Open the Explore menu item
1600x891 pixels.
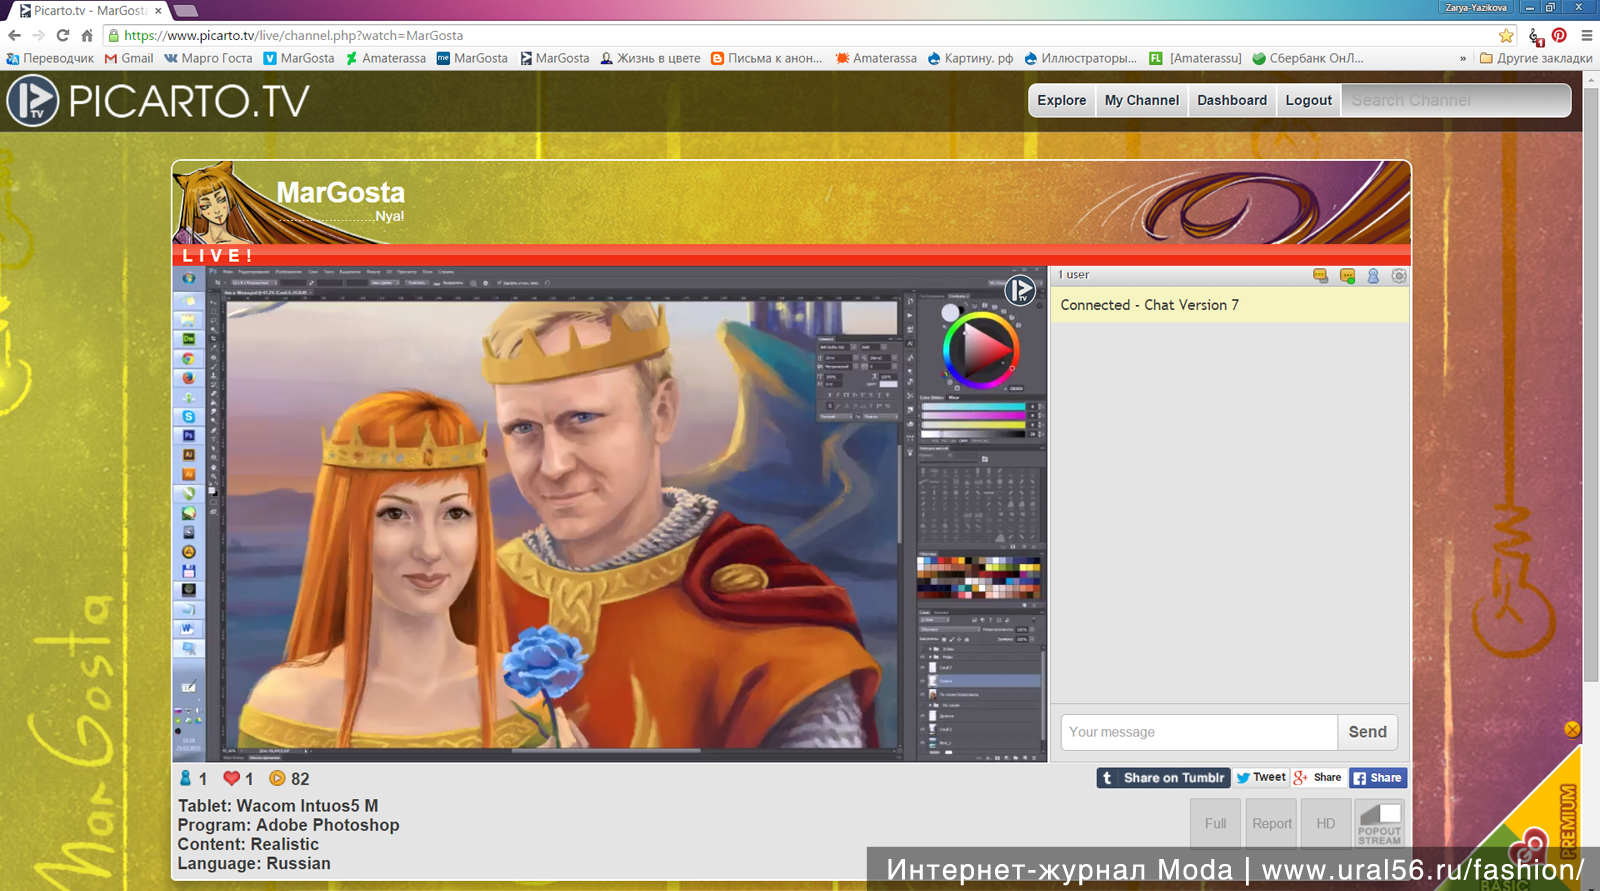tap(1061, 100)
